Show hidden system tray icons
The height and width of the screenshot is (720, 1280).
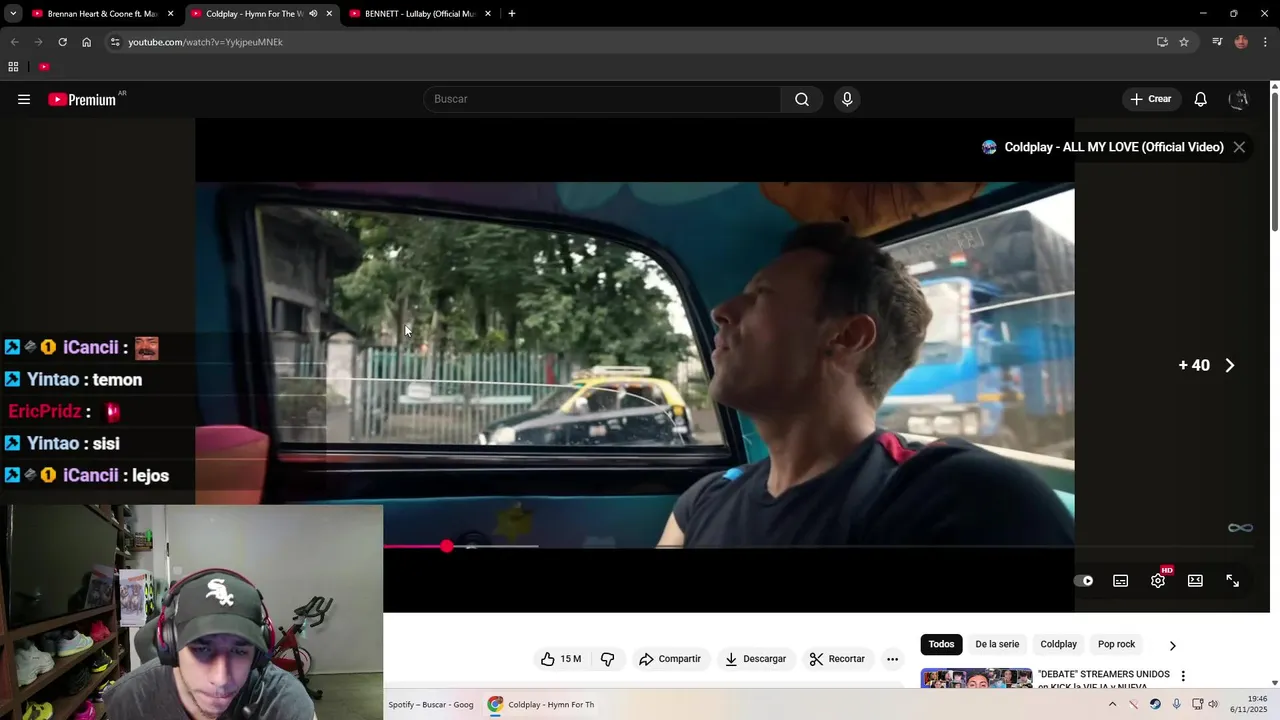1112,704
